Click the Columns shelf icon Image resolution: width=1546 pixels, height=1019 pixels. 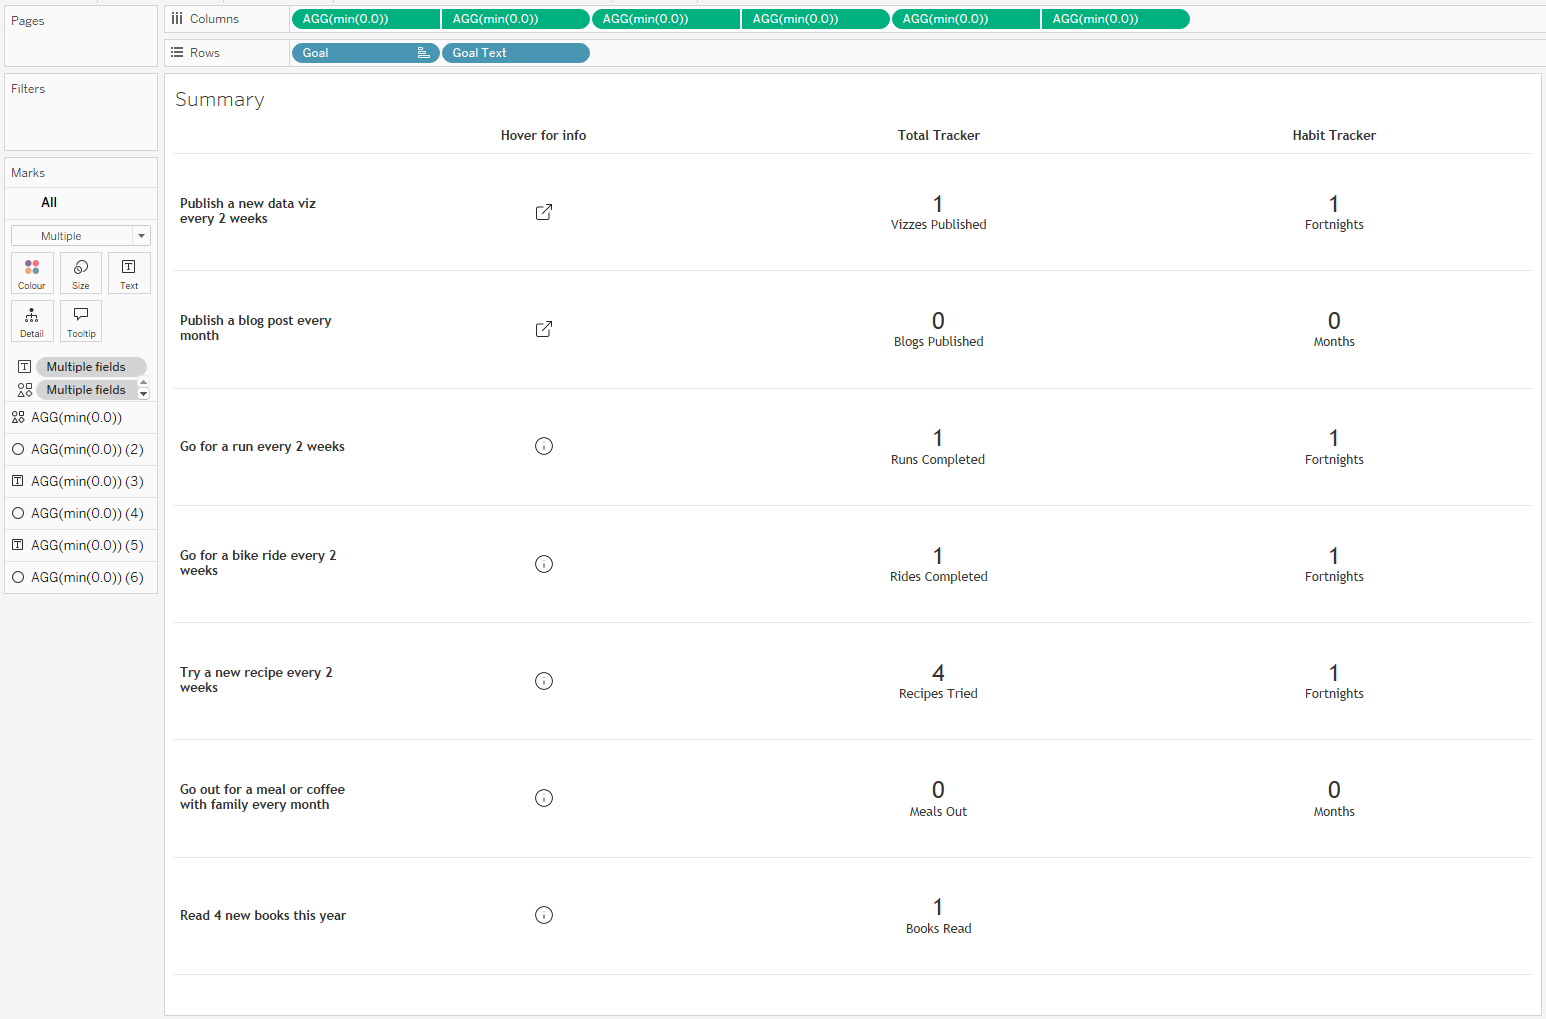point(177,19)
